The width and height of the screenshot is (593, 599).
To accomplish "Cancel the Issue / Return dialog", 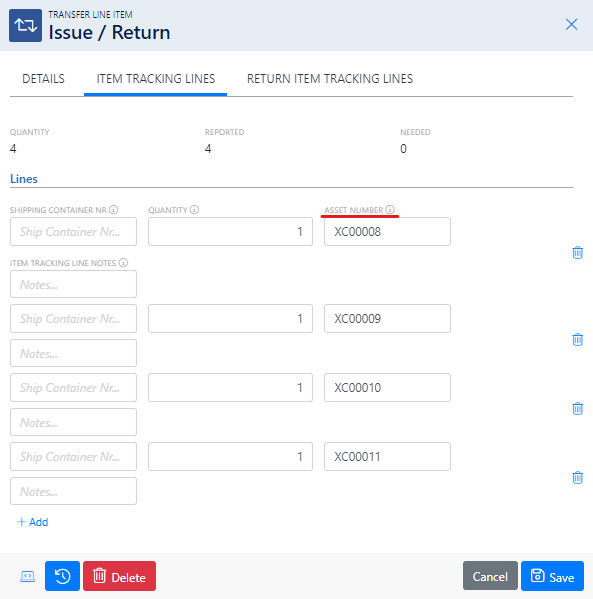I will tap(490, 576).
